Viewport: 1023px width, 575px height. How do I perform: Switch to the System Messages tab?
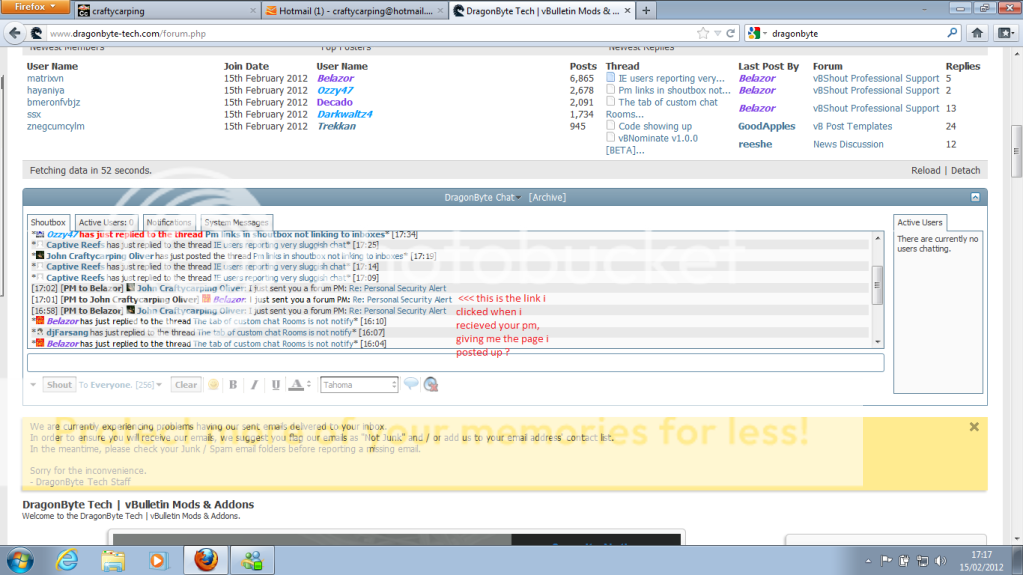(x=236, y=222)
